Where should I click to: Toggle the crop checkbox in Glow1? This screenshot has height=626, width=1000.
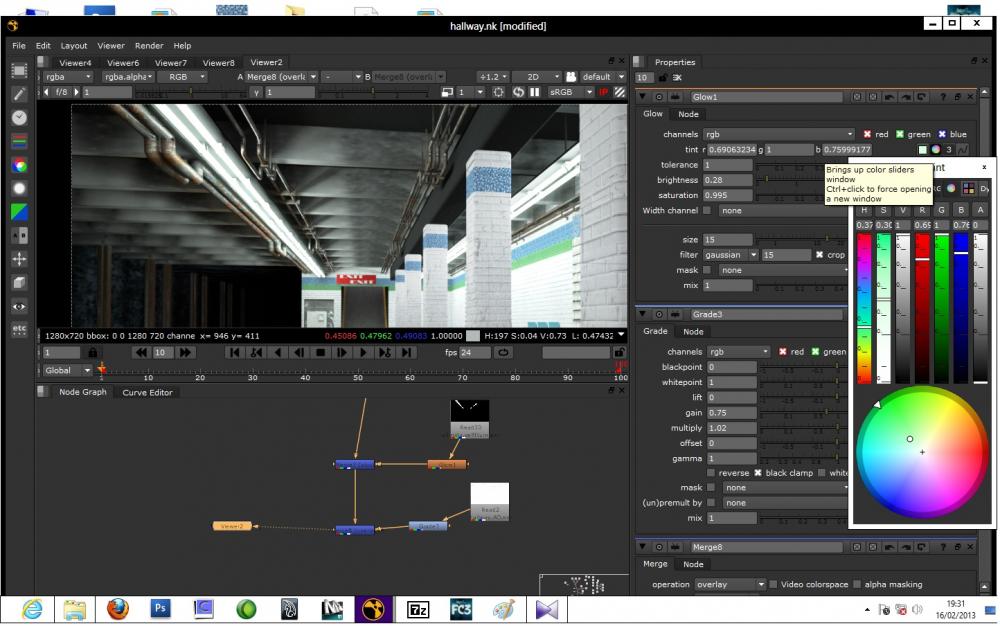820,255
